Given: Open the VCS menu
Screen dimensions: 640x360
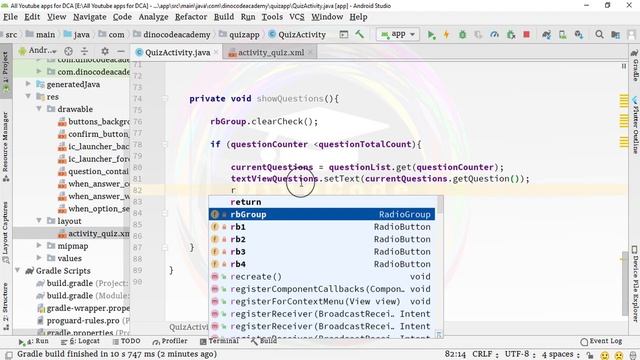Looking at the screenshot, I should coord(297,17).
